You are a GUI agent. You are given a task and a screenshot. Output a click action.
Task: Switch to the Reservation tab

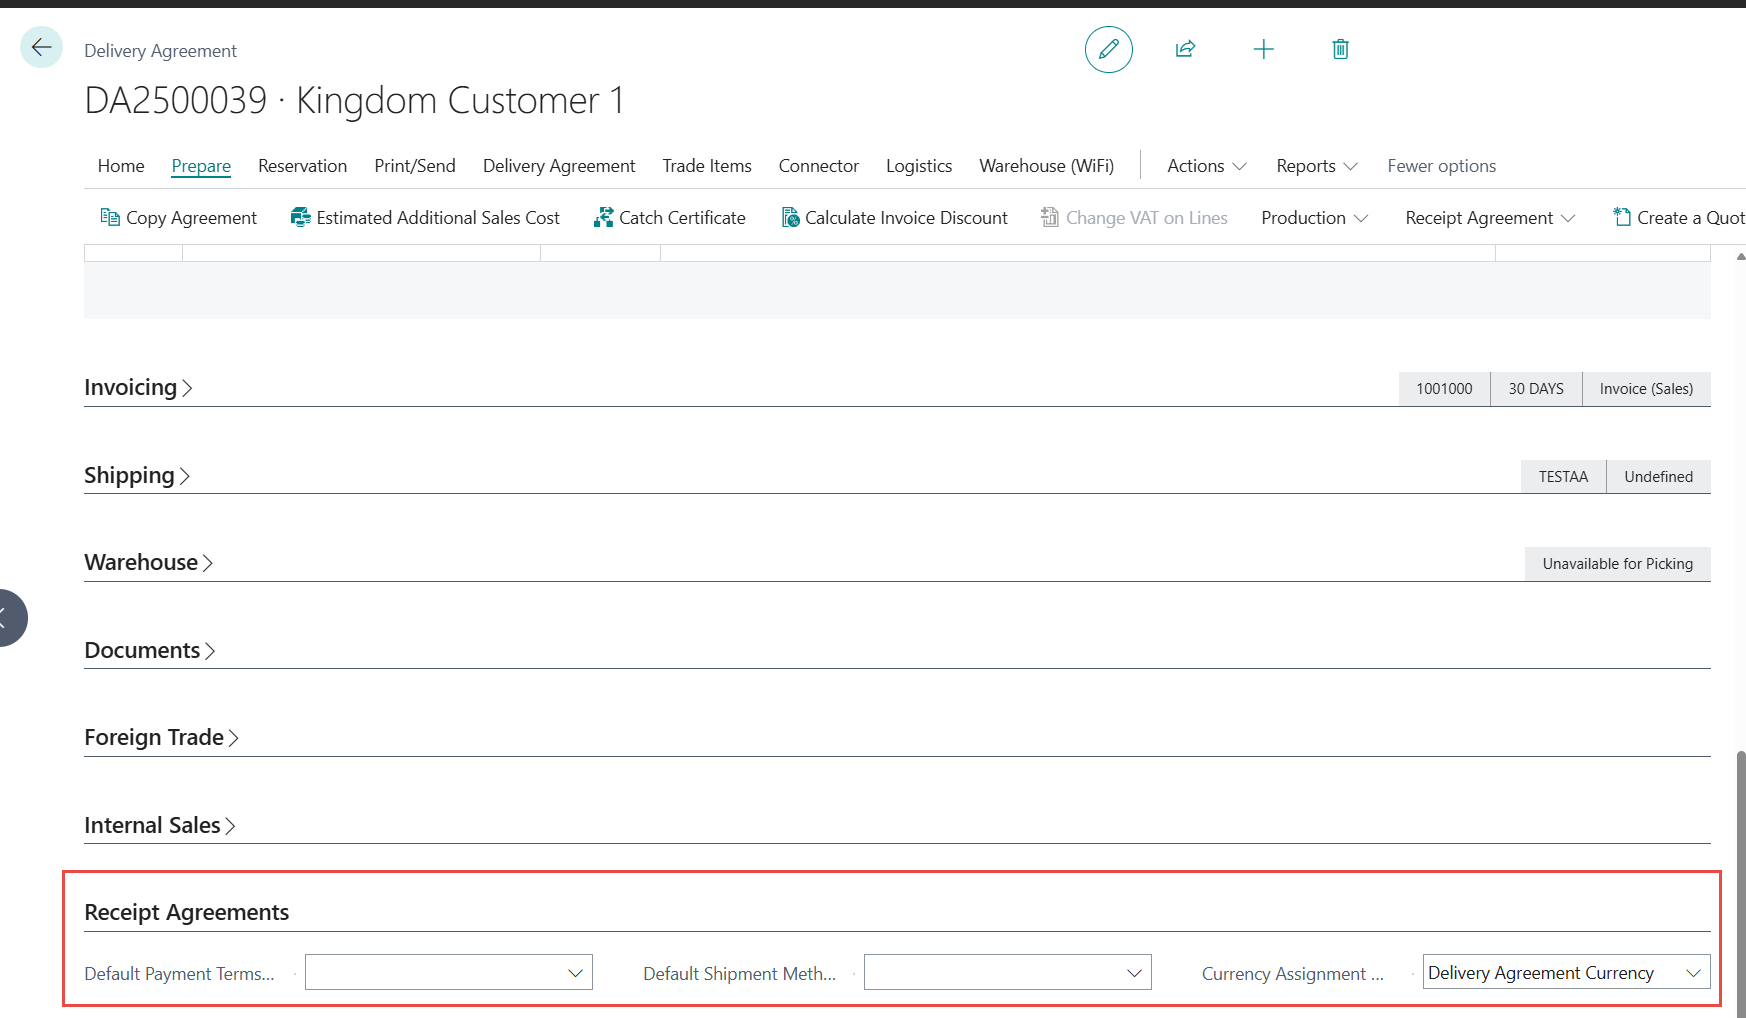tap(302, 166)
